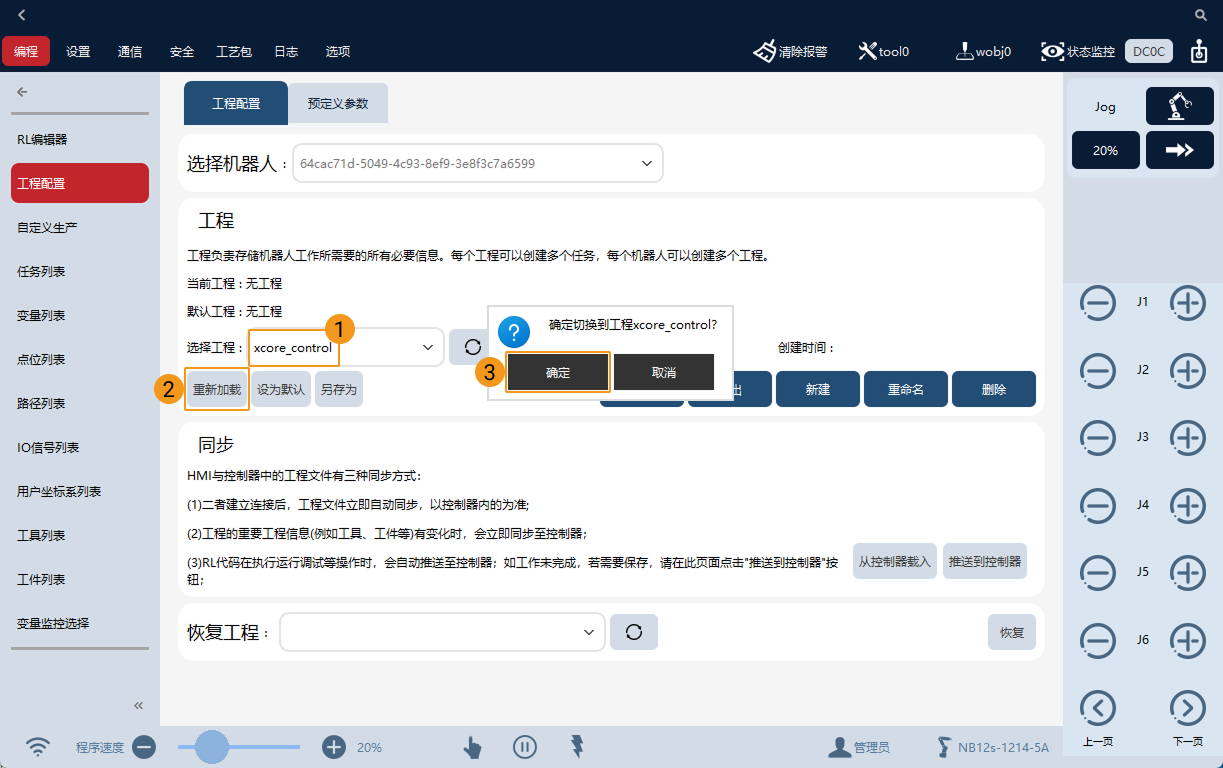This screenshot has height=768, width=1223.
Task: Open the tool0 tool selector
Action: click(x=884, y=51)
